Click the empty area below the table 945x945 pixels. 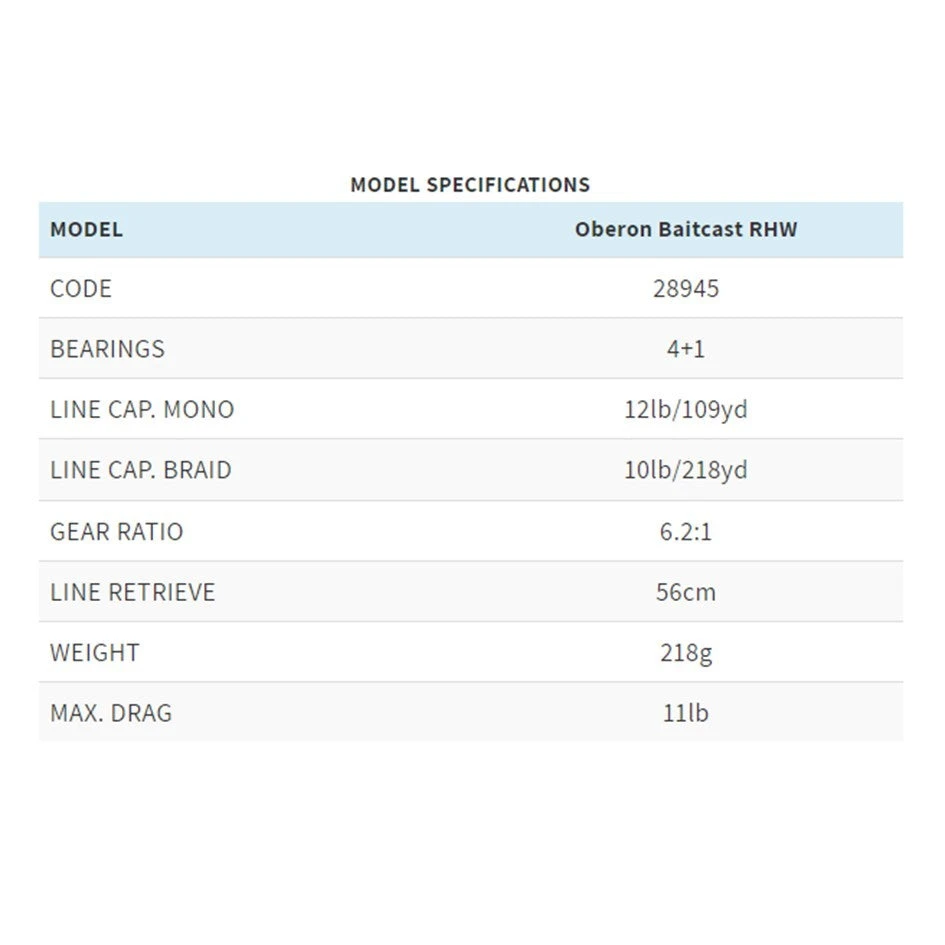(470, 840)
